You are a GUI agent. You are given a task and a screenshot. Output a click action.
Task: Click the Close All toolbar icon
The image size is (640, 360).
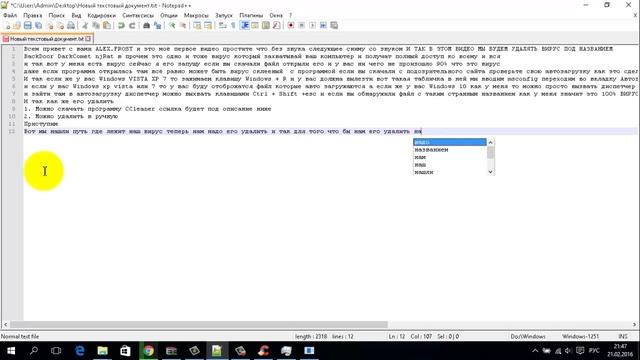pyautogui.click(x=60, y=26)
